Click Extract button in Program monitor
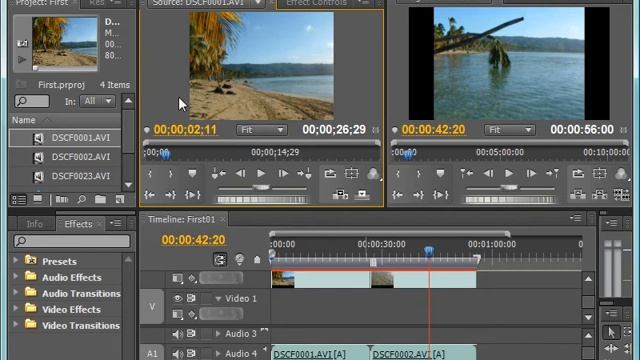The height and width of the screenshot is (360, 640). [x=599, y=194]
